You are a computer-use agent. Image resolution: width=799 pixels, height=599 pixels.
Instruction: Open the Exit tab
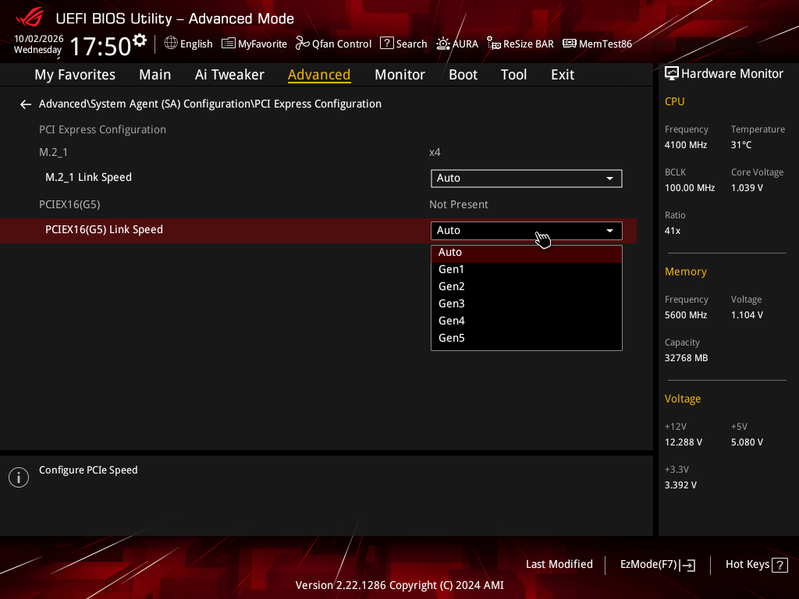point(563,75)
